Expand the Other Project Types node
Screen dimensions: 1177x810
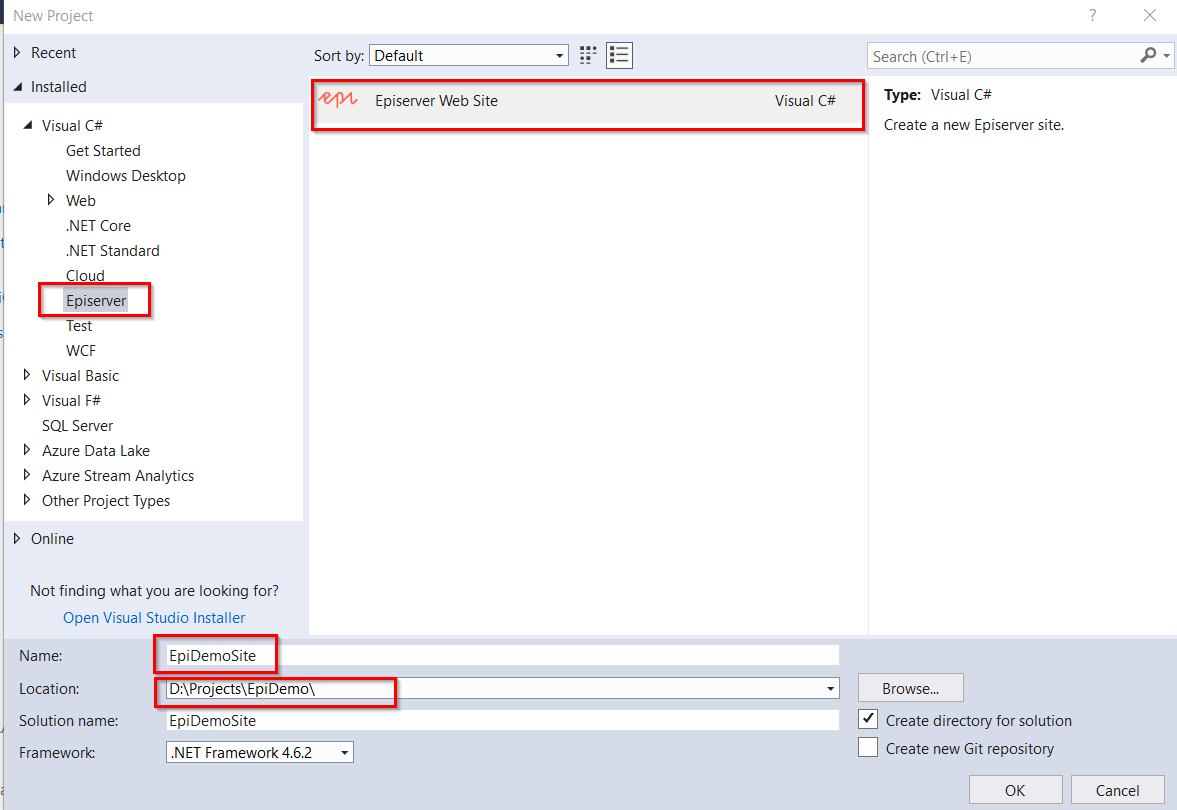[x=27, y=499]
